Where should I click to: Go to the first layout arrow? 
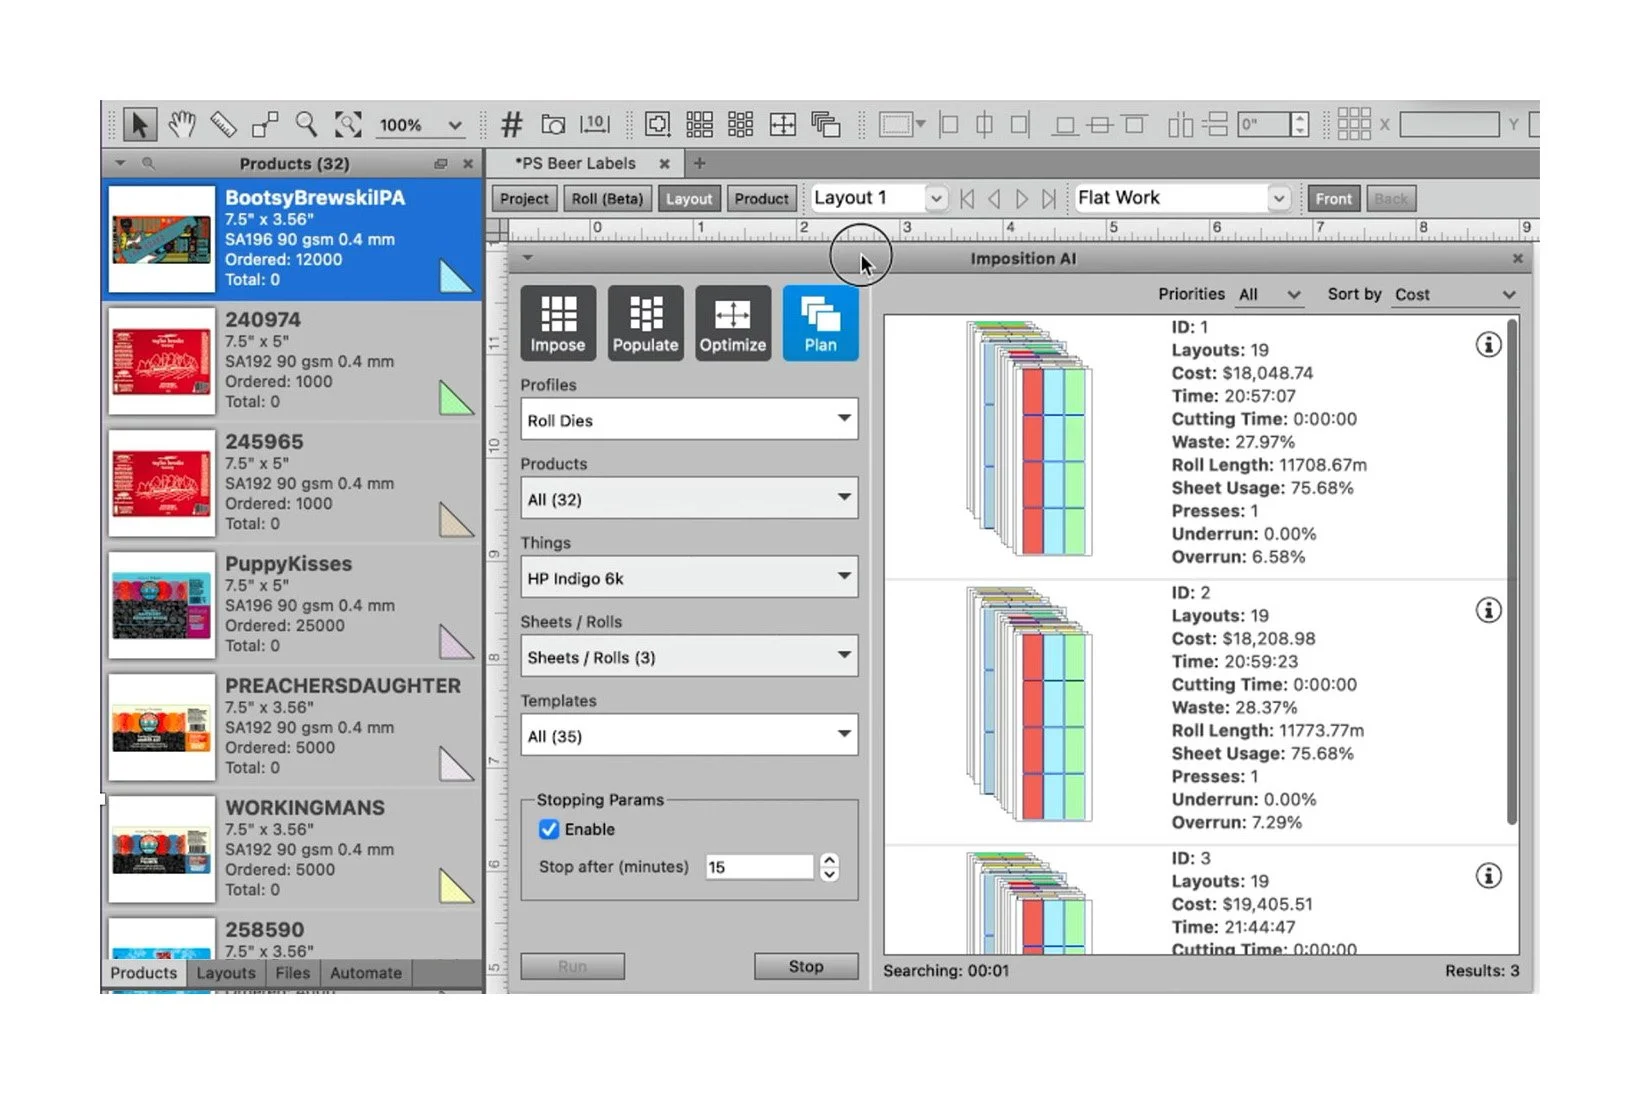pyautogui.click(x=967, y=199)
